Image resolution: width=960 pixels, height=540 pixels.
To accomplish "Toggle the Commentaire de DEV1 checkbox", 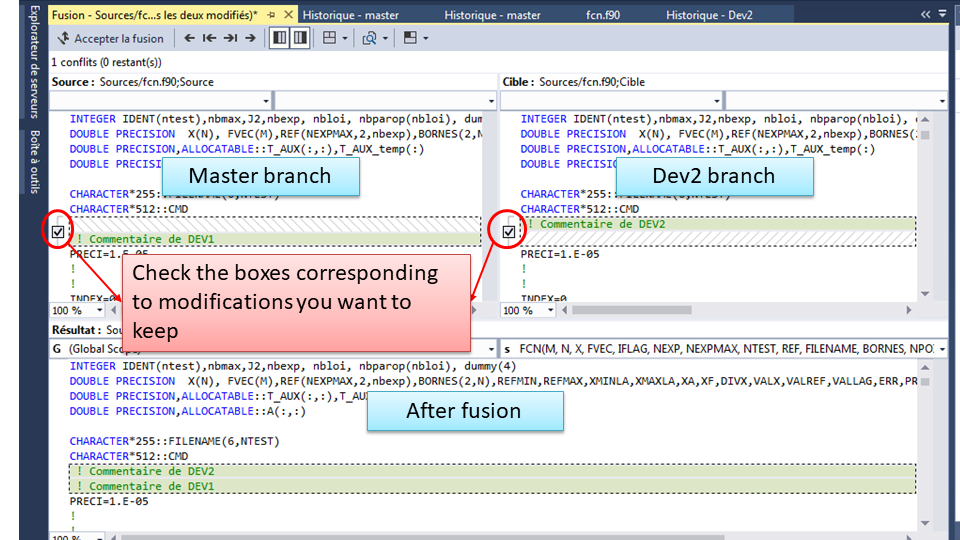I will click(x=59, y=232).
